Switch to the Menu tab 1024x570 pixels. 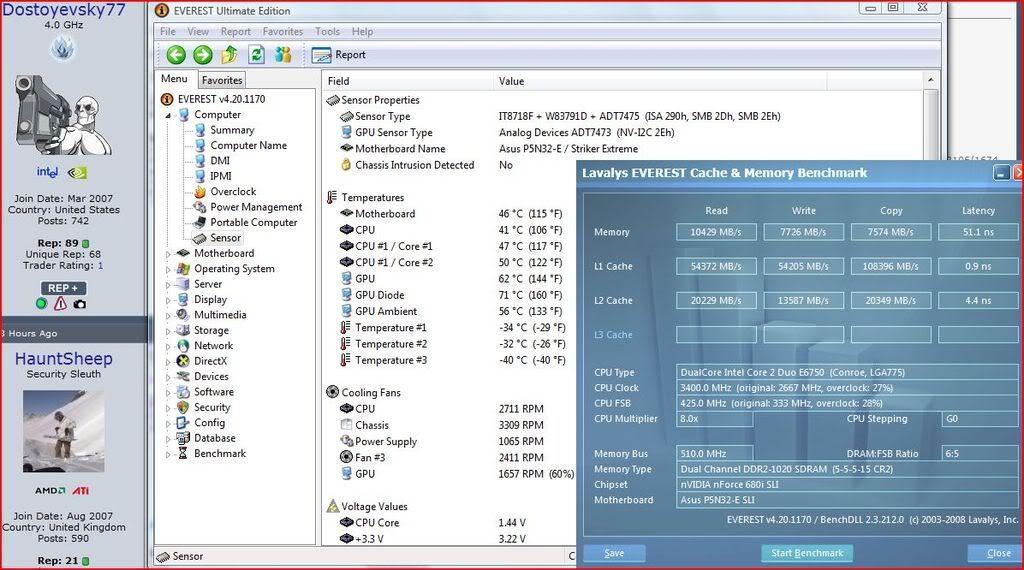pos(174,79)
